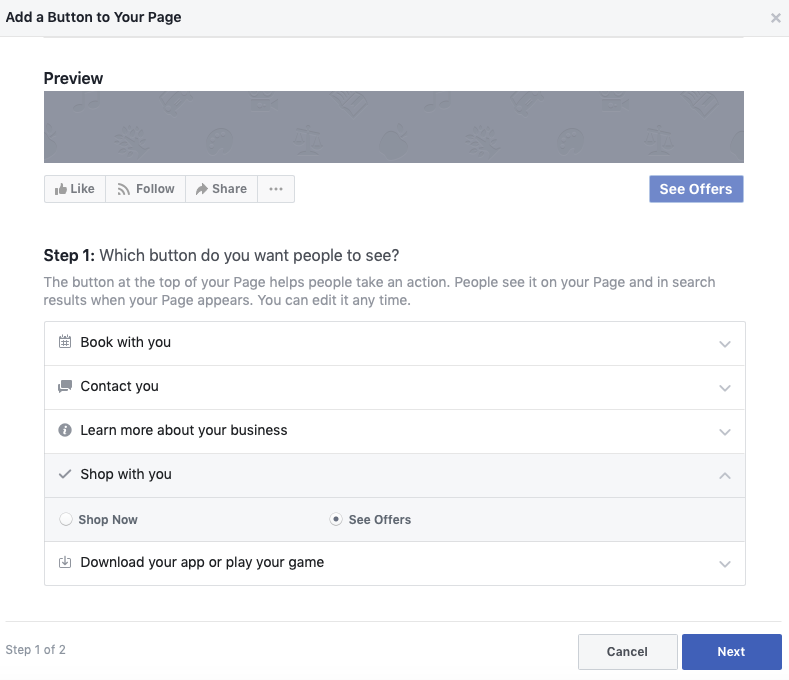Select the Shop Now radio button
The height and width of the screenshot is (680, 789).
click(66, 520)
